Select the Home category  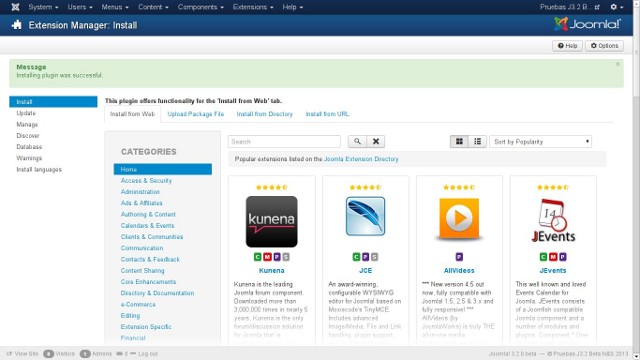(x=162, y=169)
